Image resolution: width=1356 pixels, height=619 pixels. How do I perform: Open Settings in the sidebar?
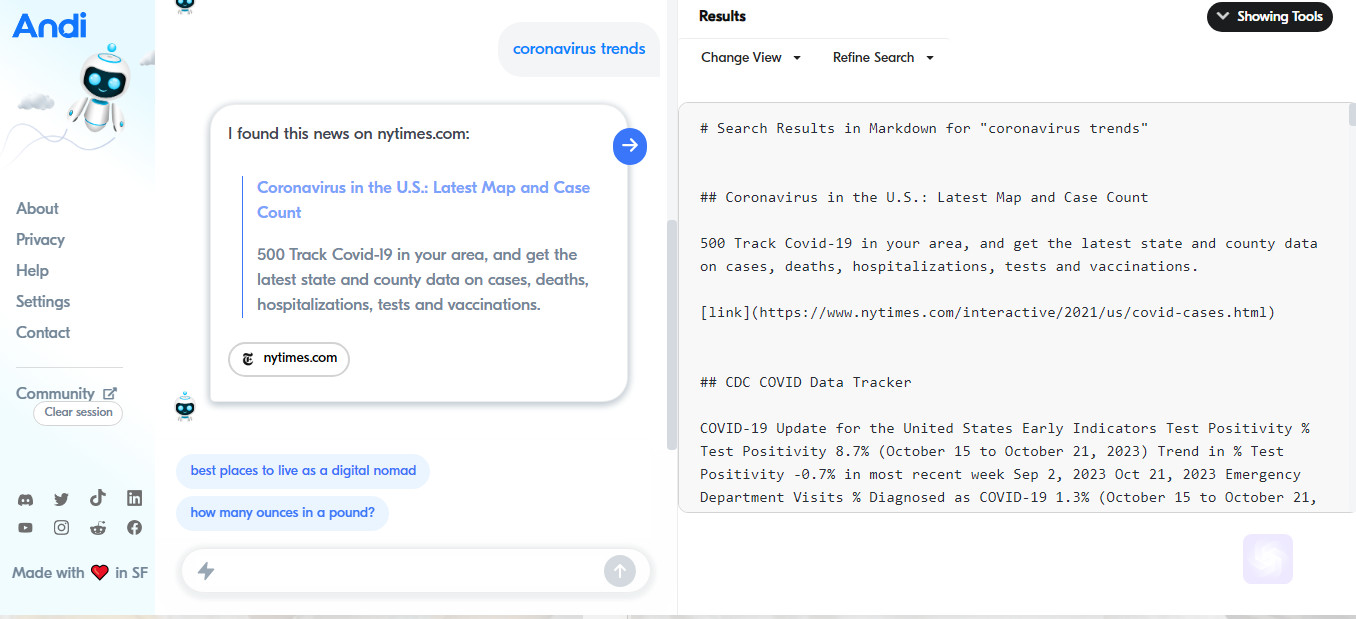click(x=43, y=301)
